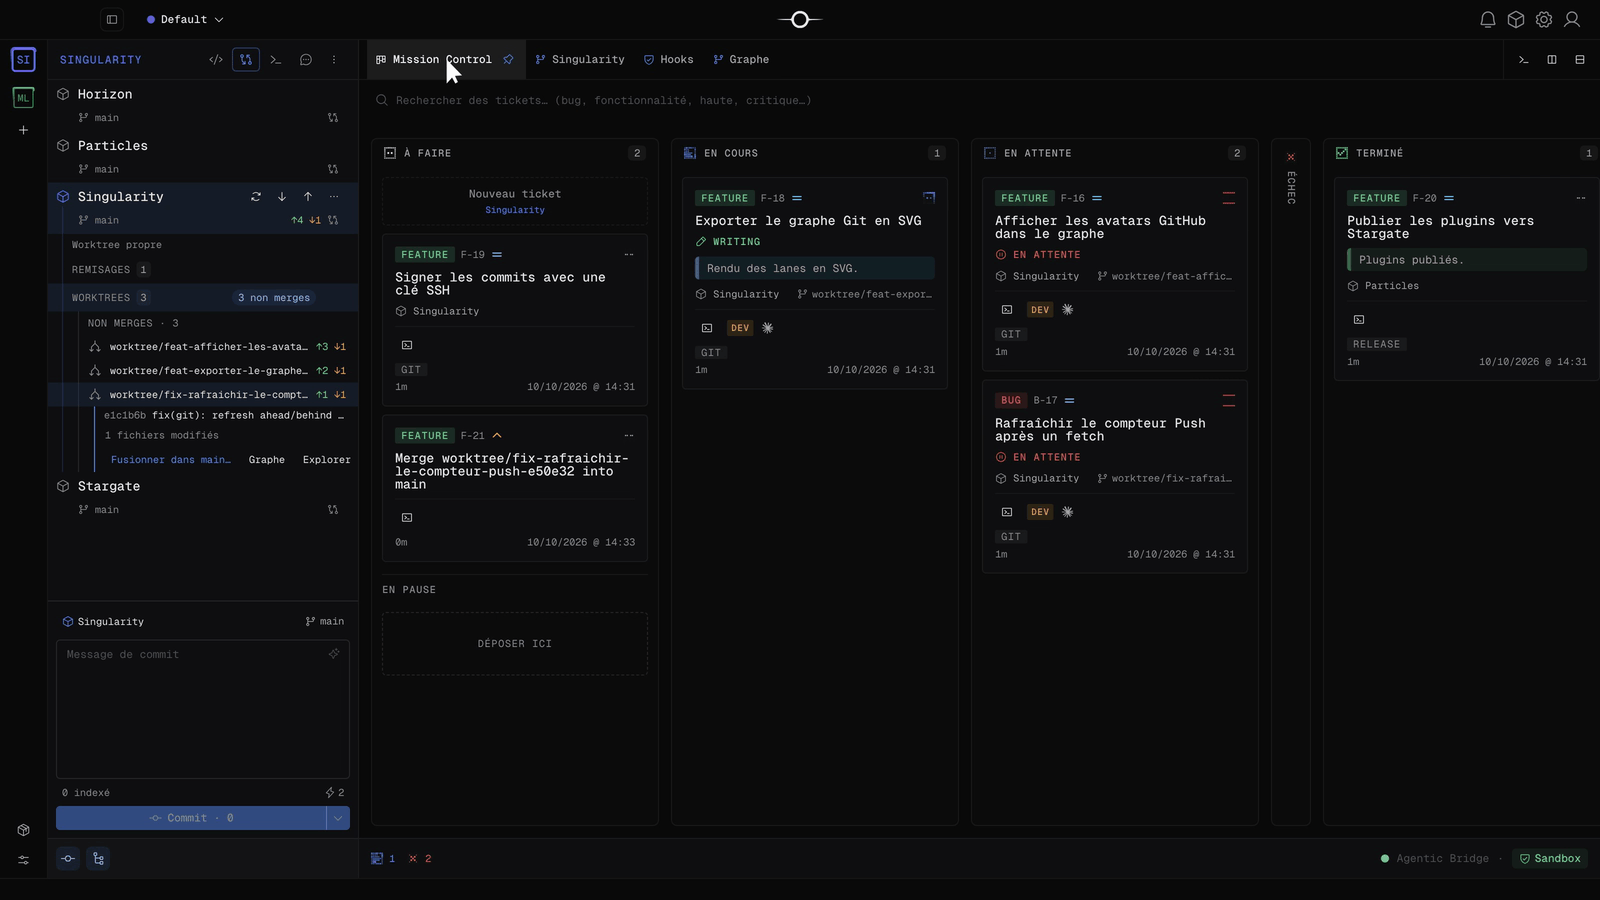Image resolution: width=1600 pixels, height=900 pixels.
Task: Click the sync icon on Singularity repository row
Action: click(256, 197)
